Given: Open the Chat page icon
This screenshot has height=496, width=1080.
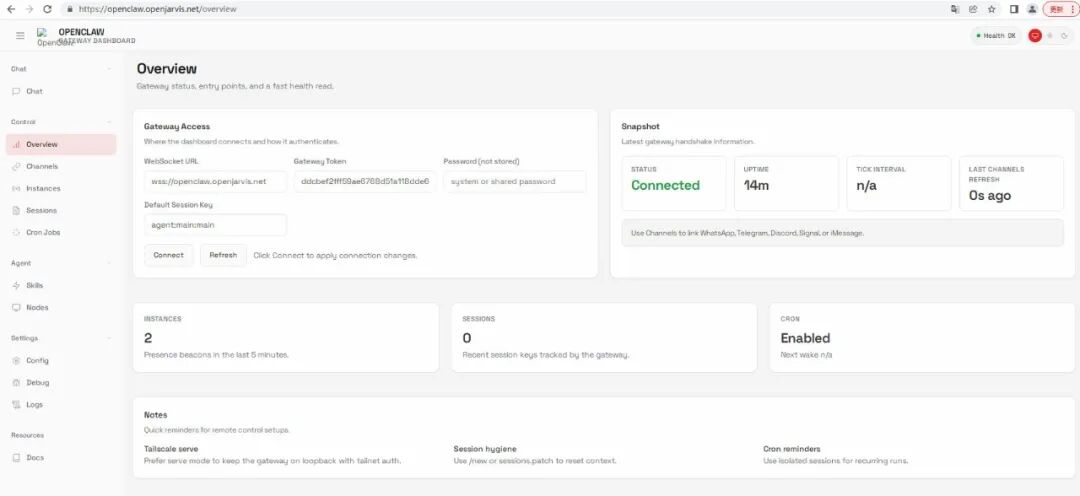Looking at the screenshot, I should [x=16, y=91].
